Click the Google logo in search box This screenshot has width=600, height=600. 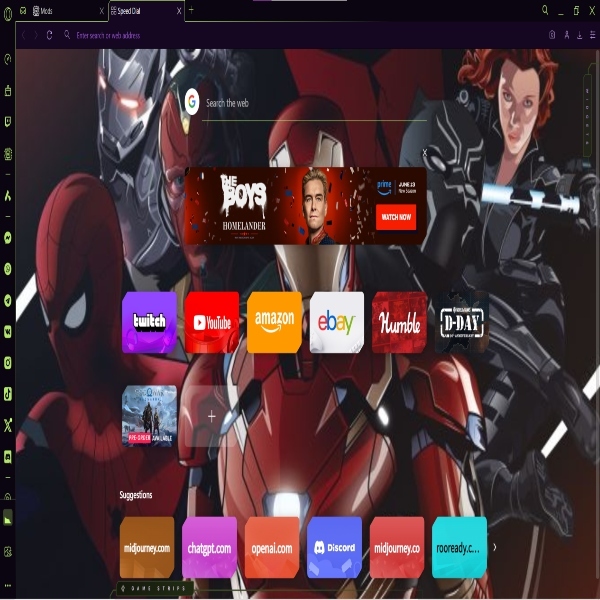point(192,102)
